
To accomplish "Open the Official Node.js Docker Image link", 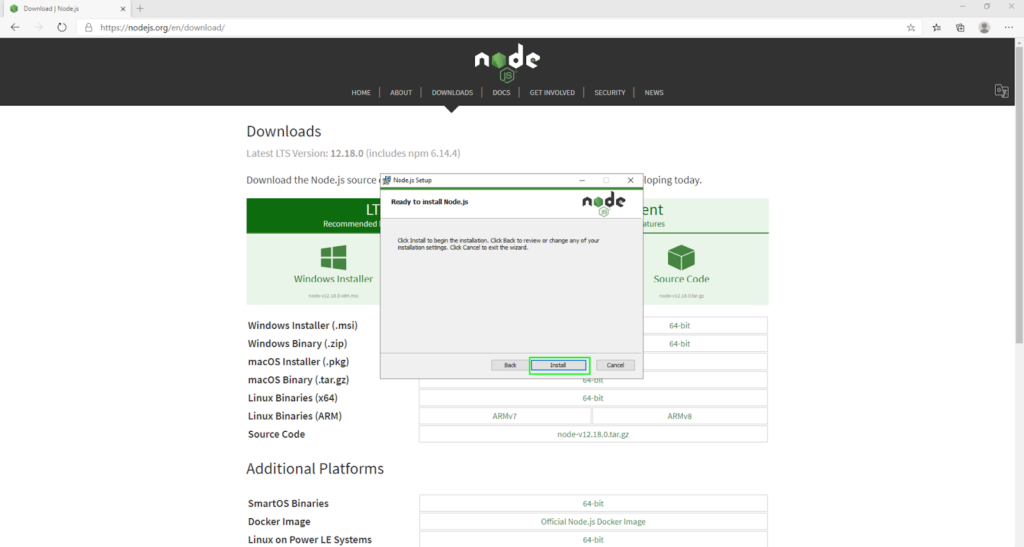I will (x=593, y=521).
